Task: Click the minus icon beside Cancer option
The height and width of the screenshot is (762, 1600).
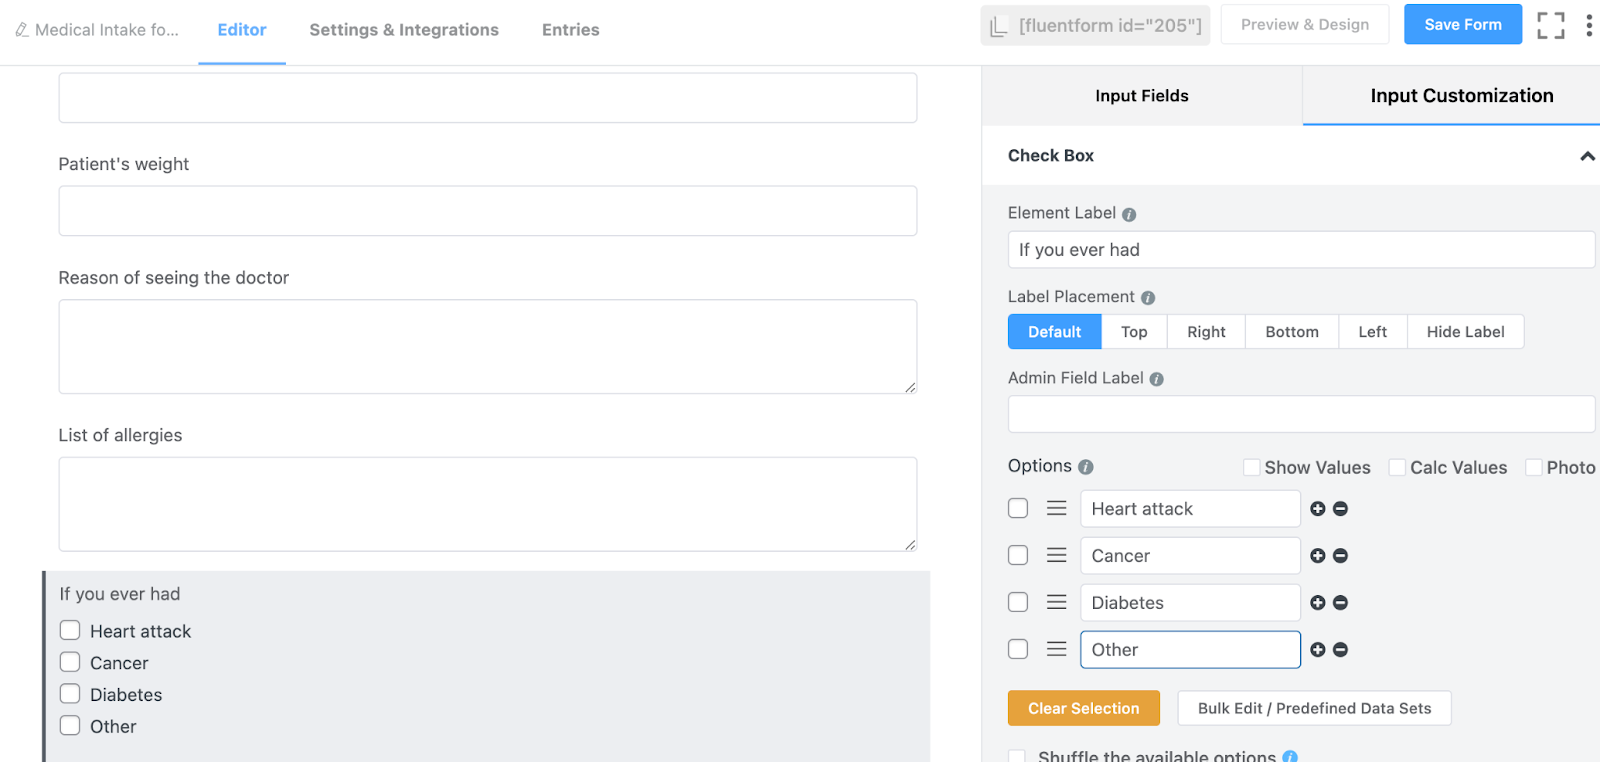Action: (x=1340, y=556)
